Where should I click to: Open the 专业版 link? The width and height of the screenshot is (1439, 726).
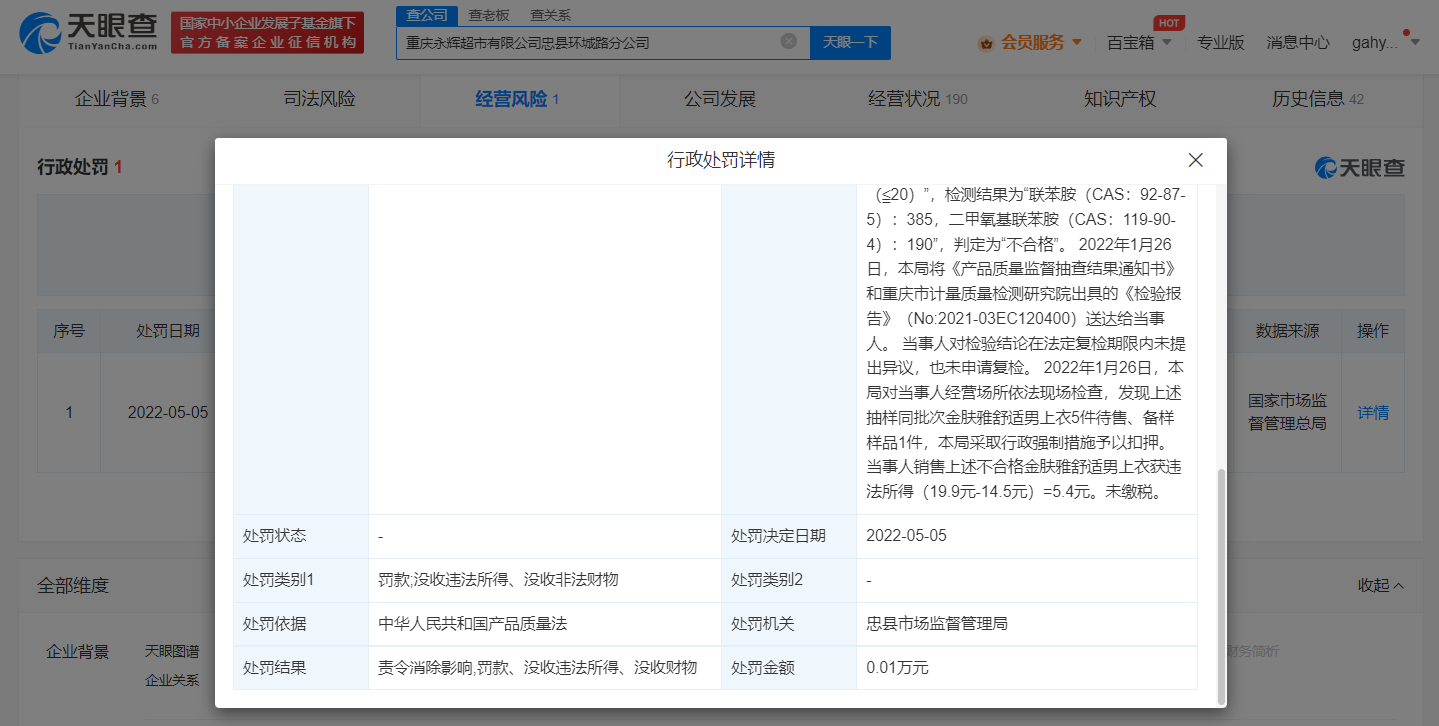click(x=1221, y=42)
